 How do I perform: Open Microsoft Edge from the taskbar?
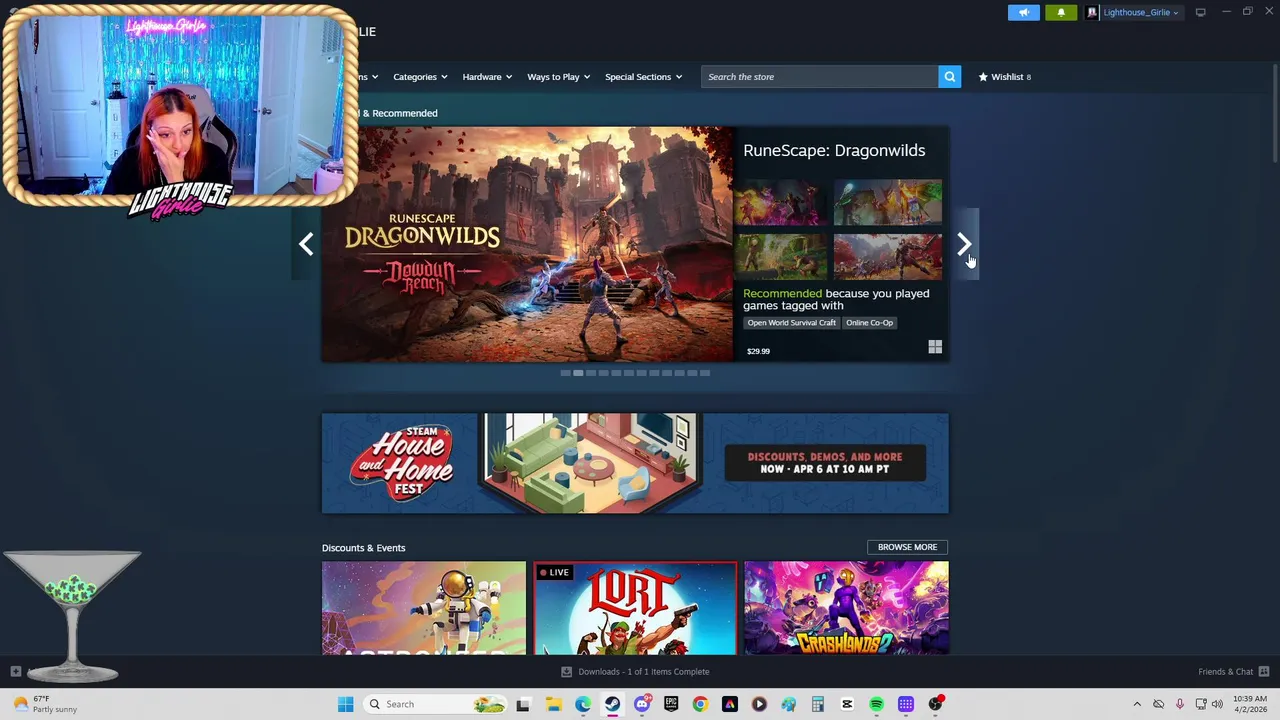583,704
